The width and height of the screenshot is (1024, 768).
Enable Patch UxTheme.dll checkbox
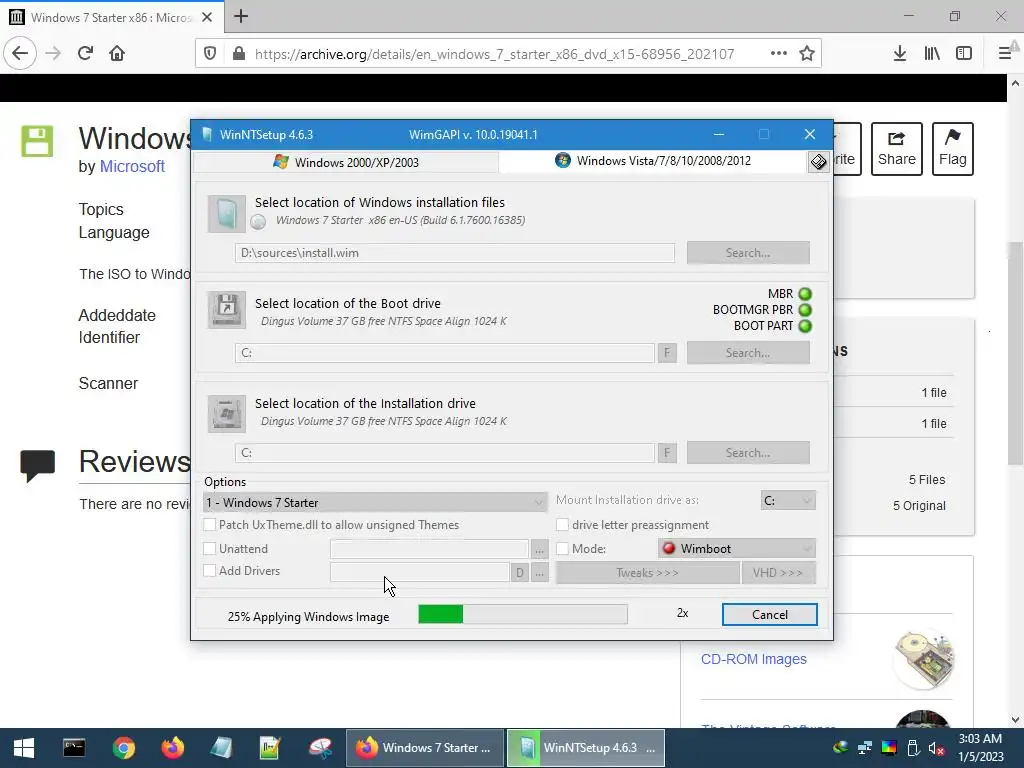(210, 524)
